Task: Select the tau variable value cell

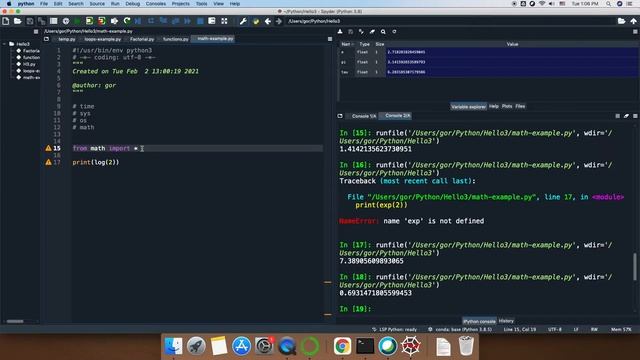Action: 512,72
